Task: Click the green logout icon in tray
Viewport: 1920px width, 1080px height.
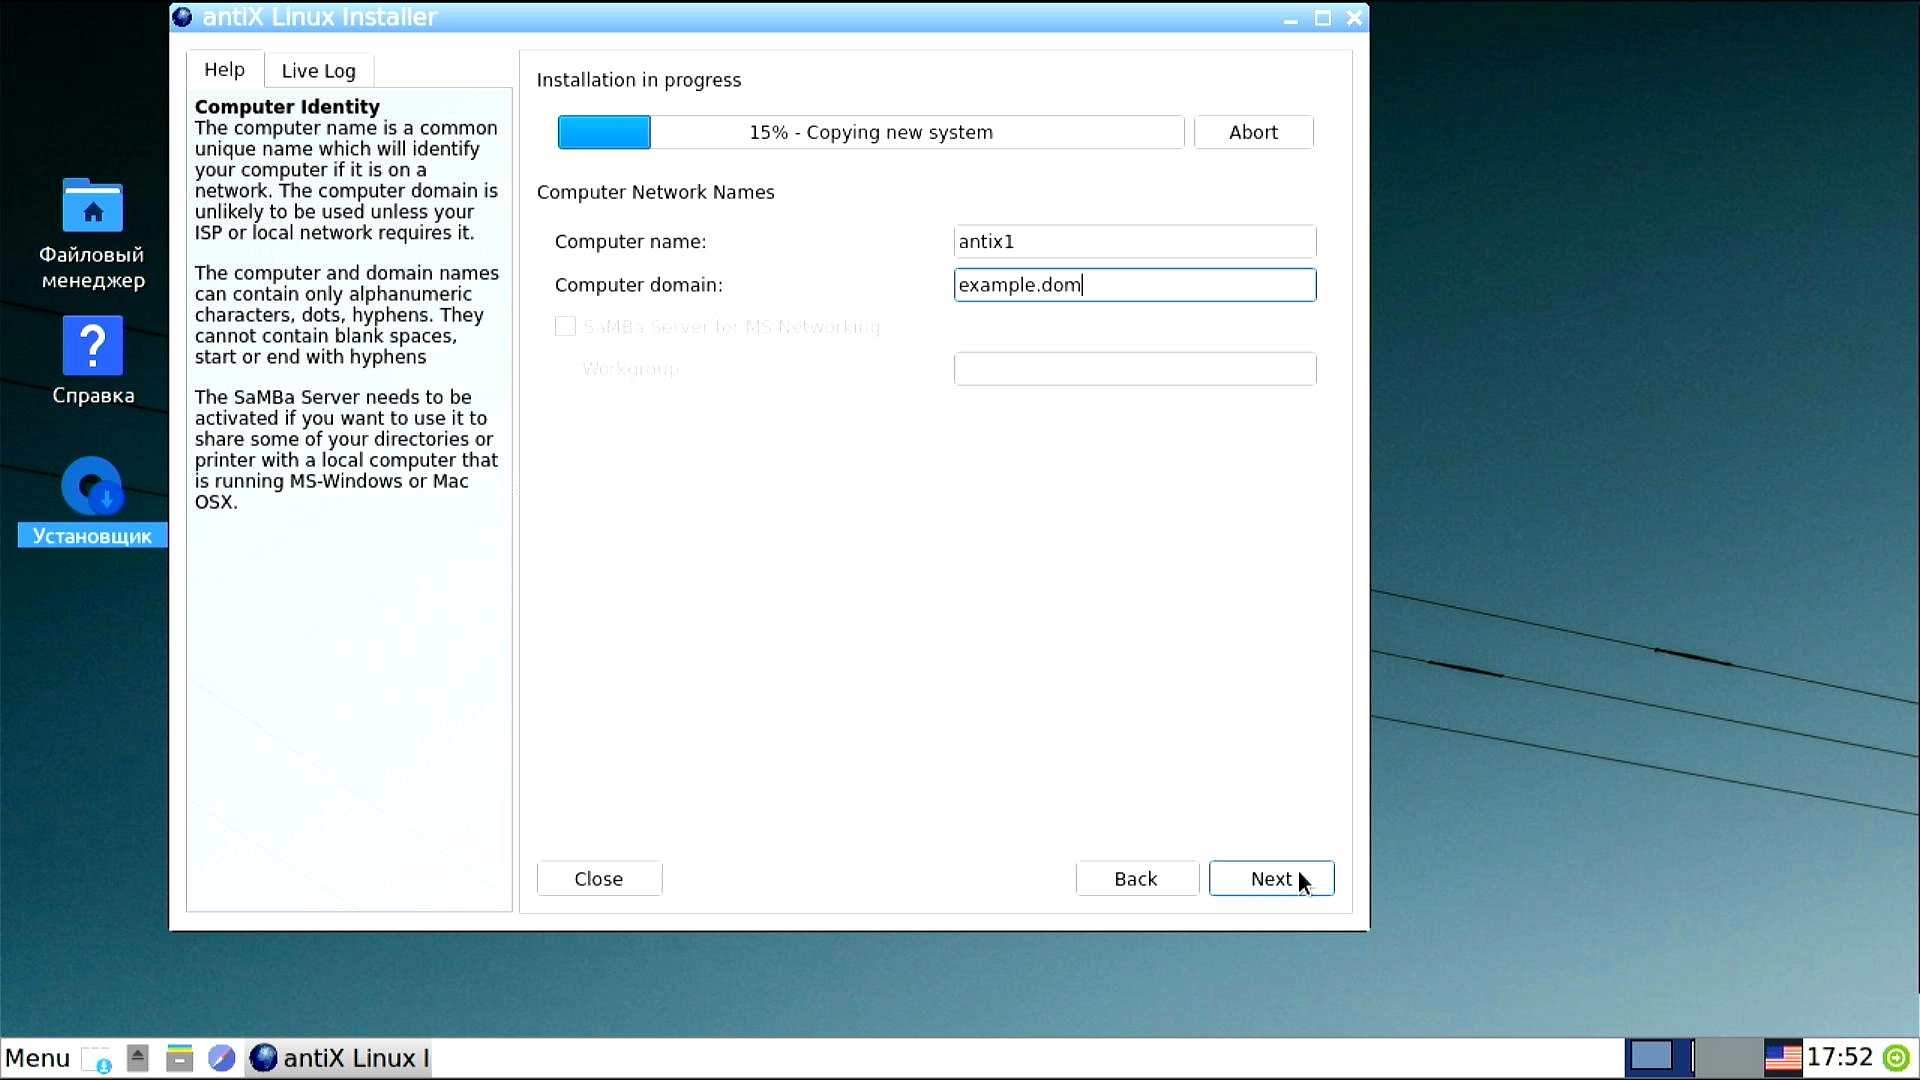Action: click(1896, 1058)
